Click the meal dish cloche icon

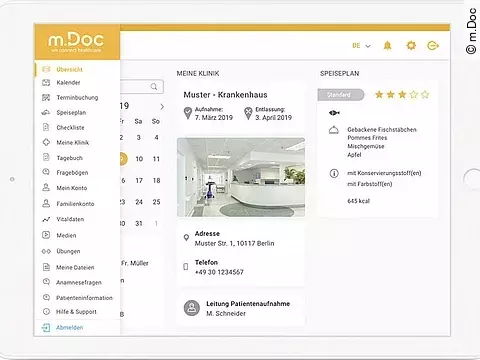pos(334,130)
